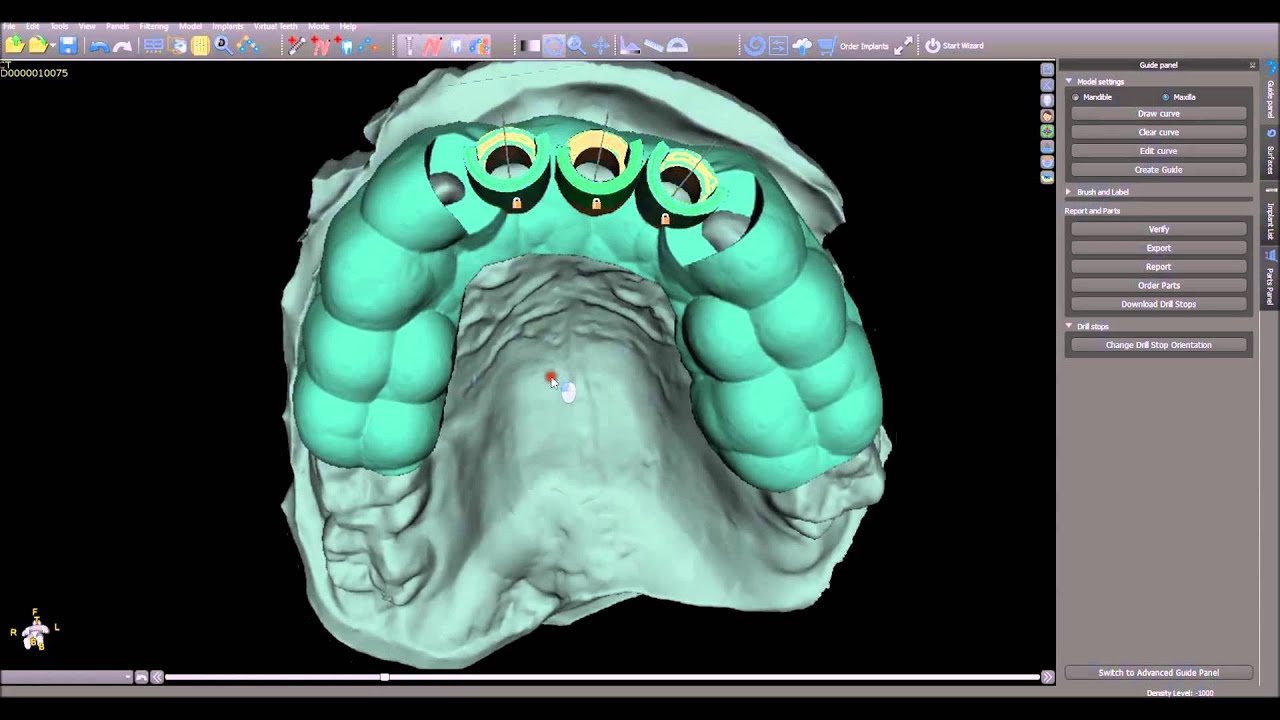Toggle fullscreen with the diagonal arrows icon
This screenshot has height=720, width=1280.
(903, 45)
